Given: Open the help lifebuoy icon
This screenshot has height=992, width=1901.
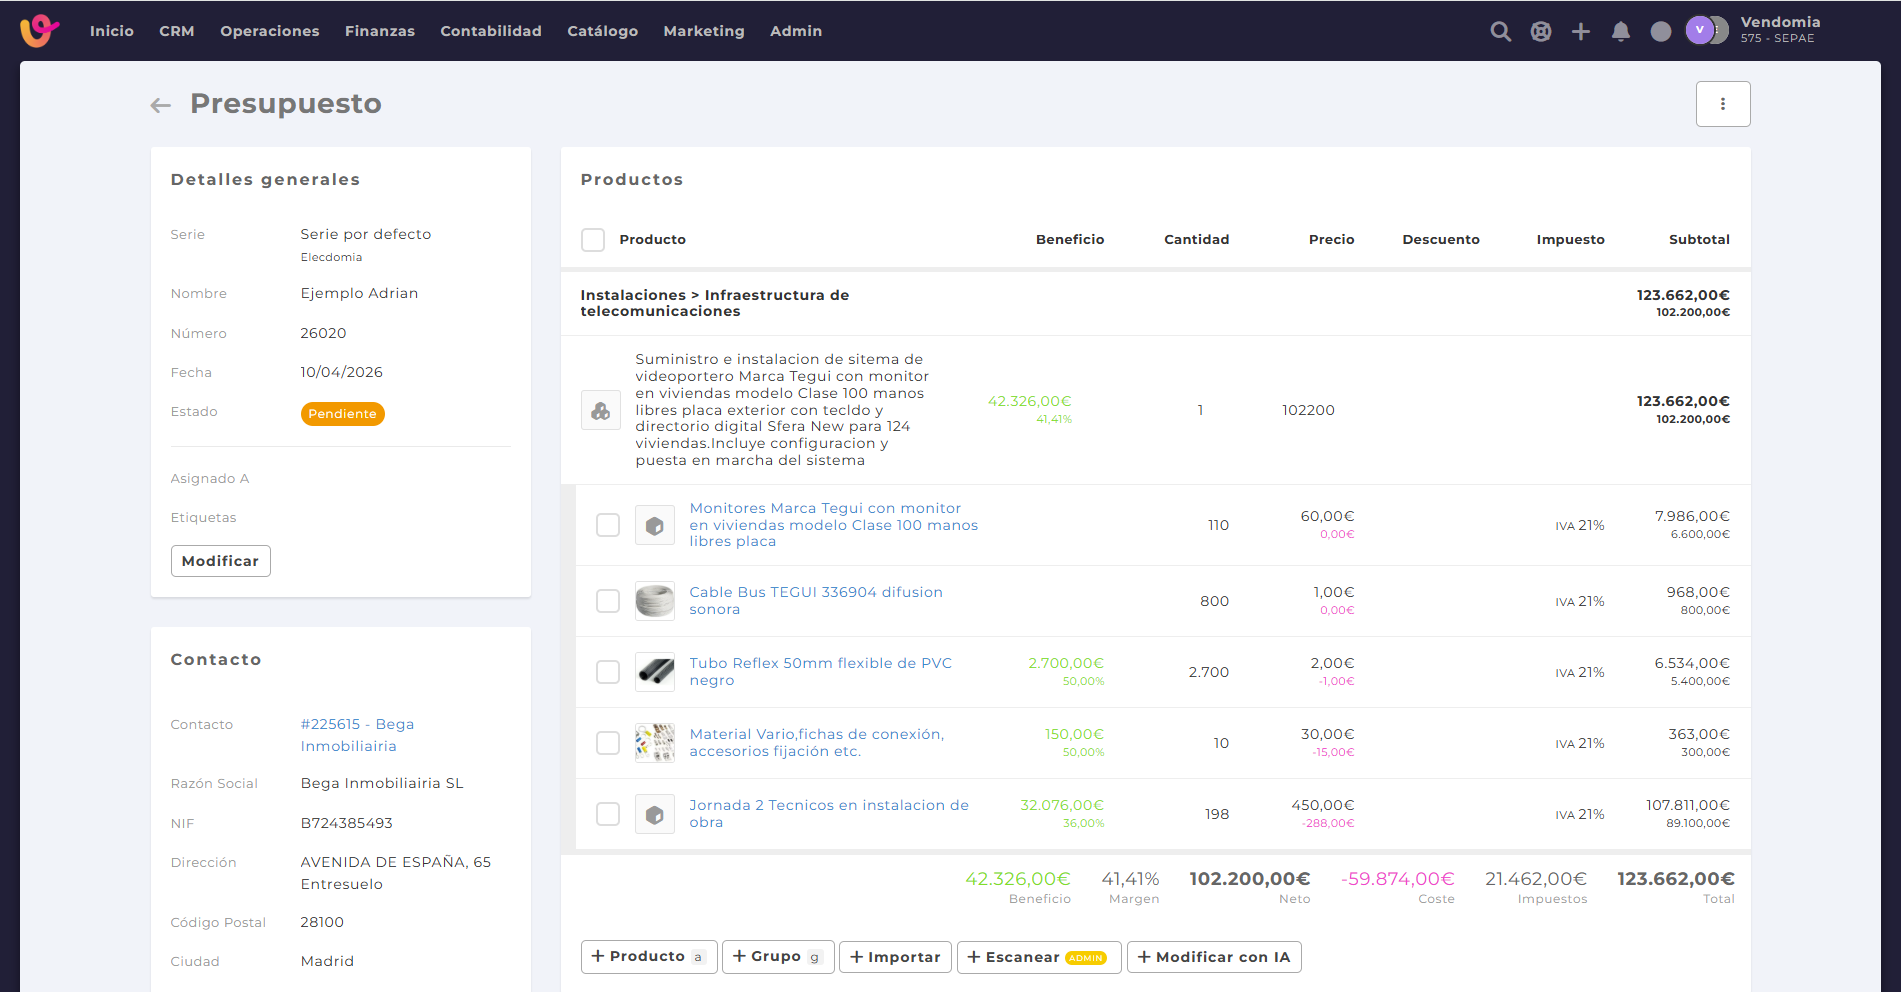Looking at the screenshot, I should 1541,31.
